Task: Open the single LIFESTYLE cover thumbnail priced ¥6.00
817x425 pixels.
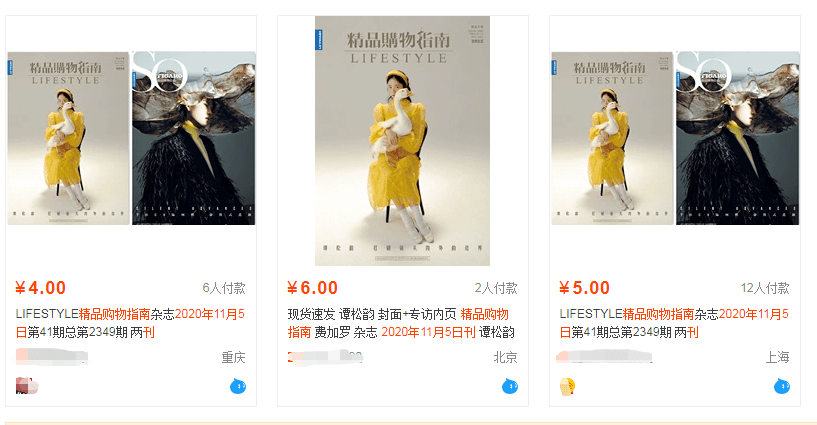Action: coord(402,141)
